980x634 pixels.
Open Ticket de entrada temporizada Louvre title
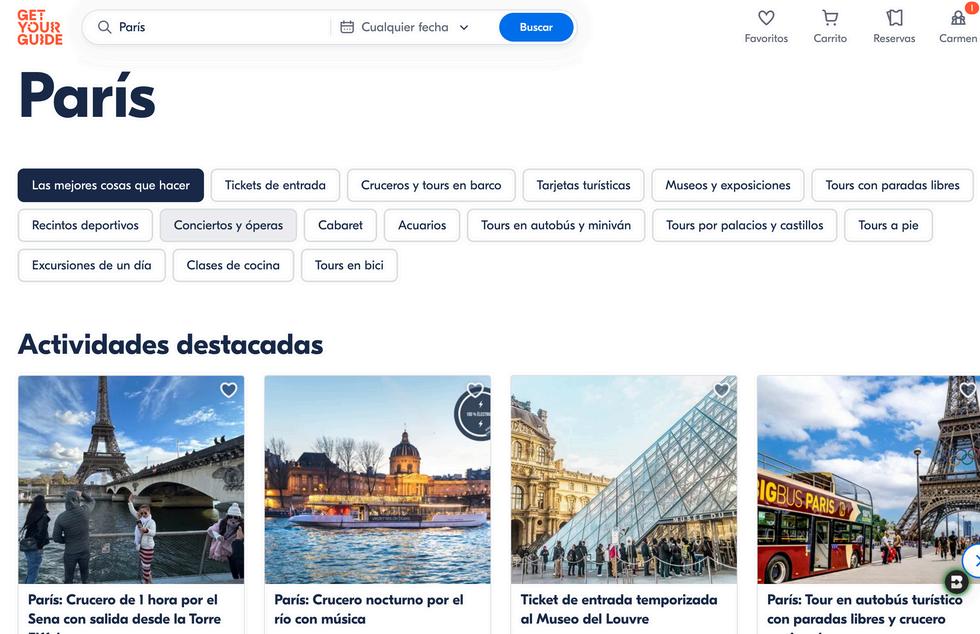pos(619,609)
